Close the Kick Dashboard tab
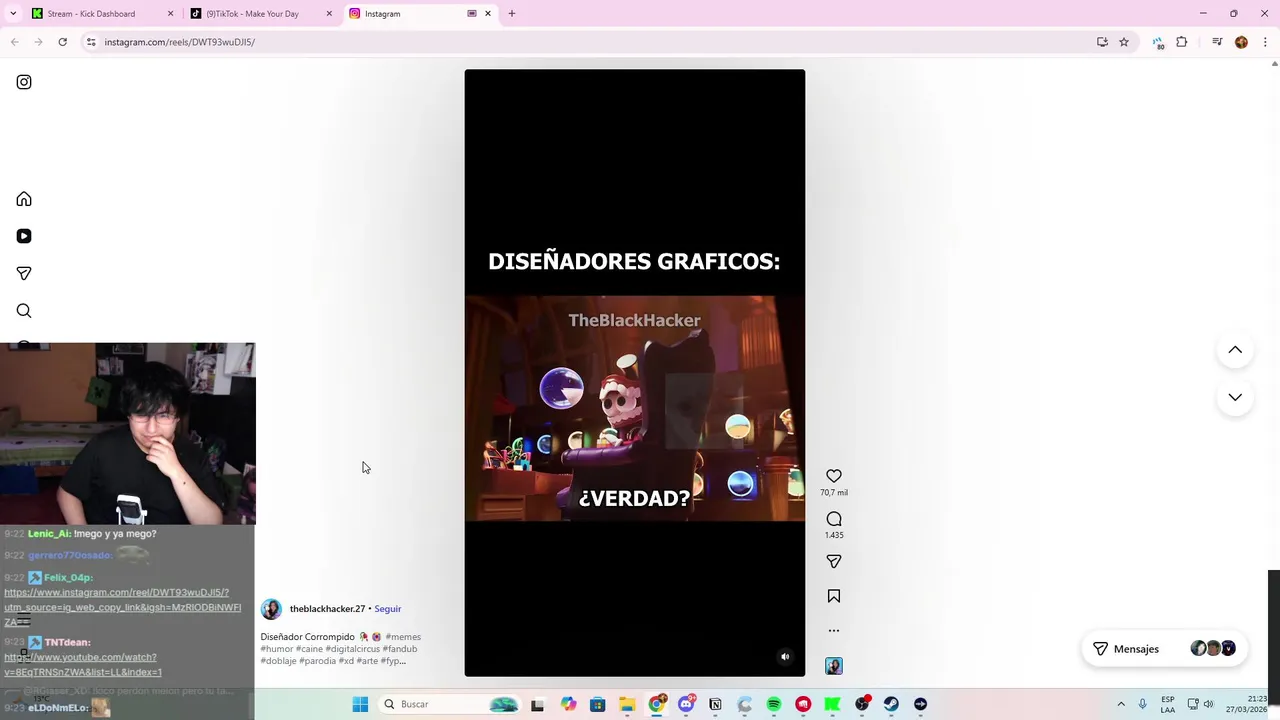1280x720 pixels. click(x=170, y=14)
